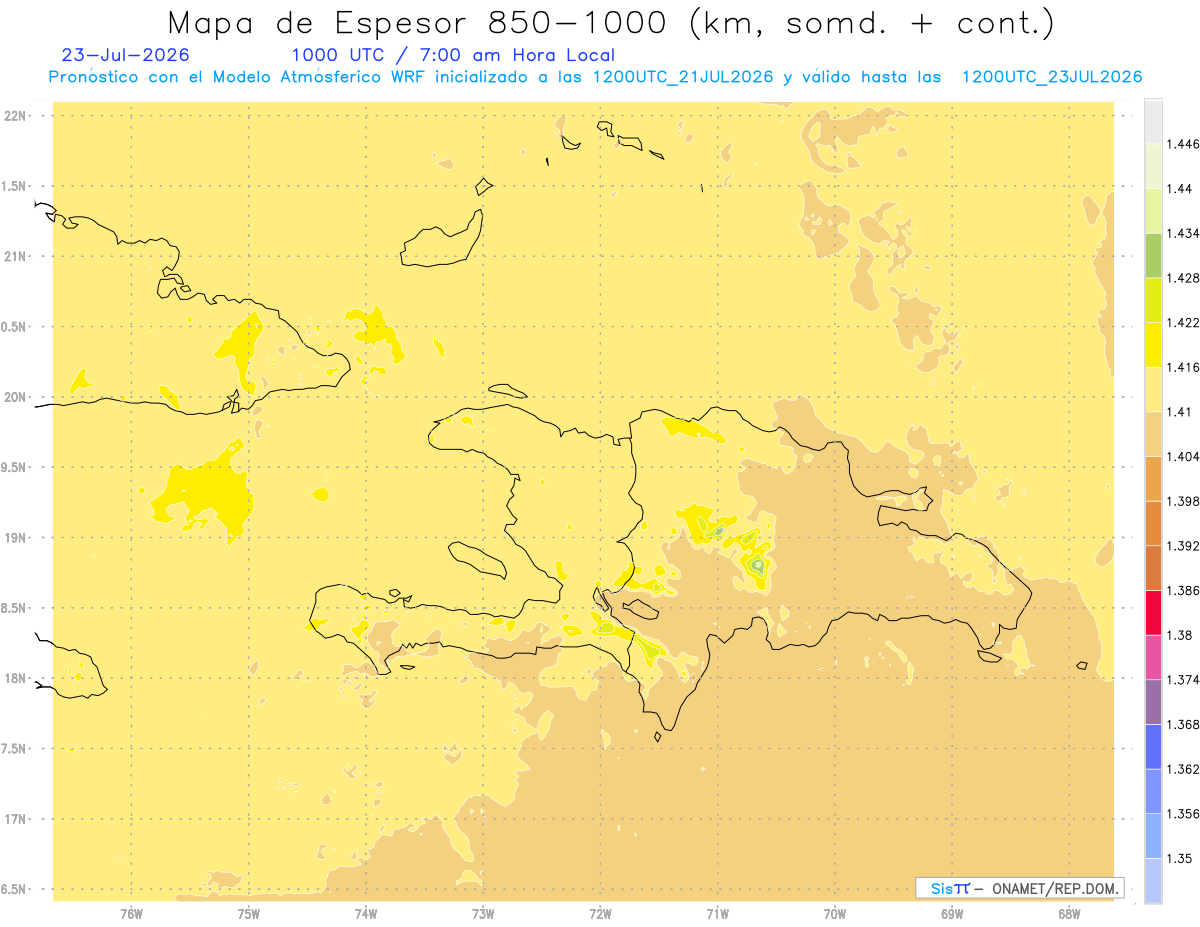The width and height of the screenshot is (1200, 927).
Task: Click the red segment of the color bar
Action: (x=1153, y=612)
